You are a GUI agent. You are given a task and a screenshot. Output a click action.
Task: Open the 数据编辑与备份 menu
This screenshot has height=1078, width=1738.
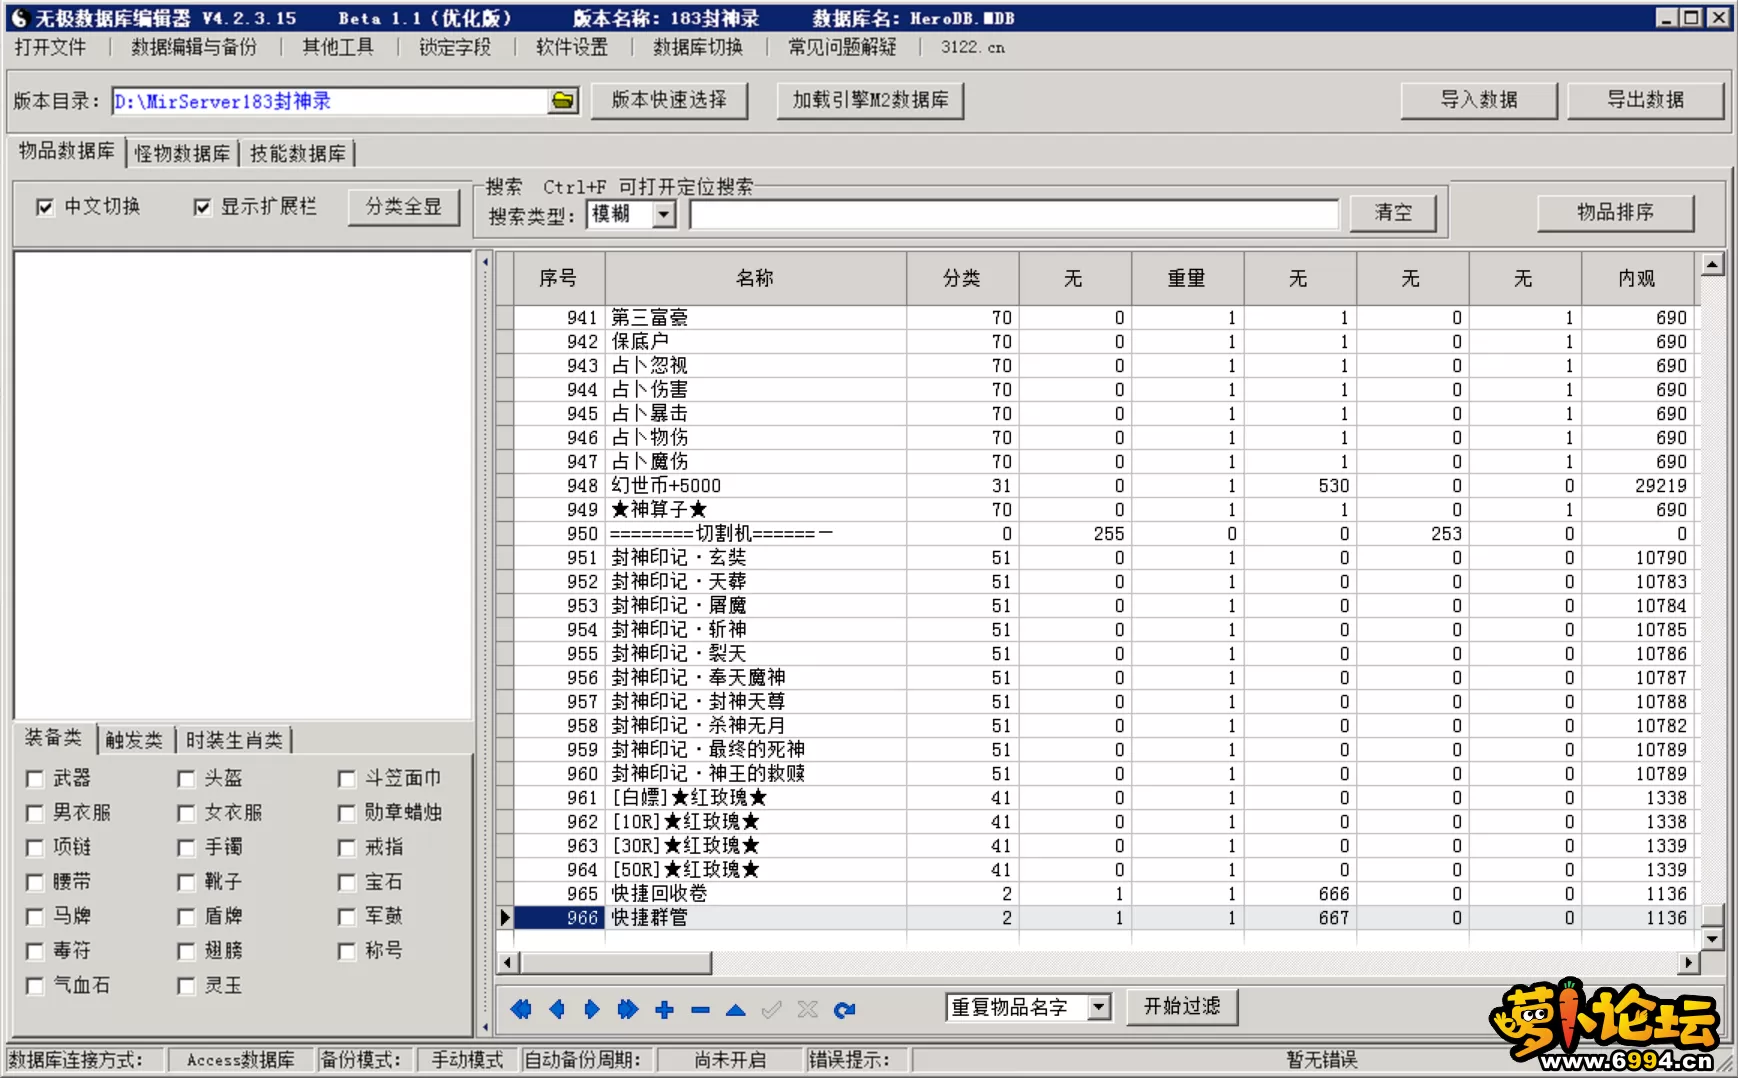pyautogui.click(x=194, y=47)
